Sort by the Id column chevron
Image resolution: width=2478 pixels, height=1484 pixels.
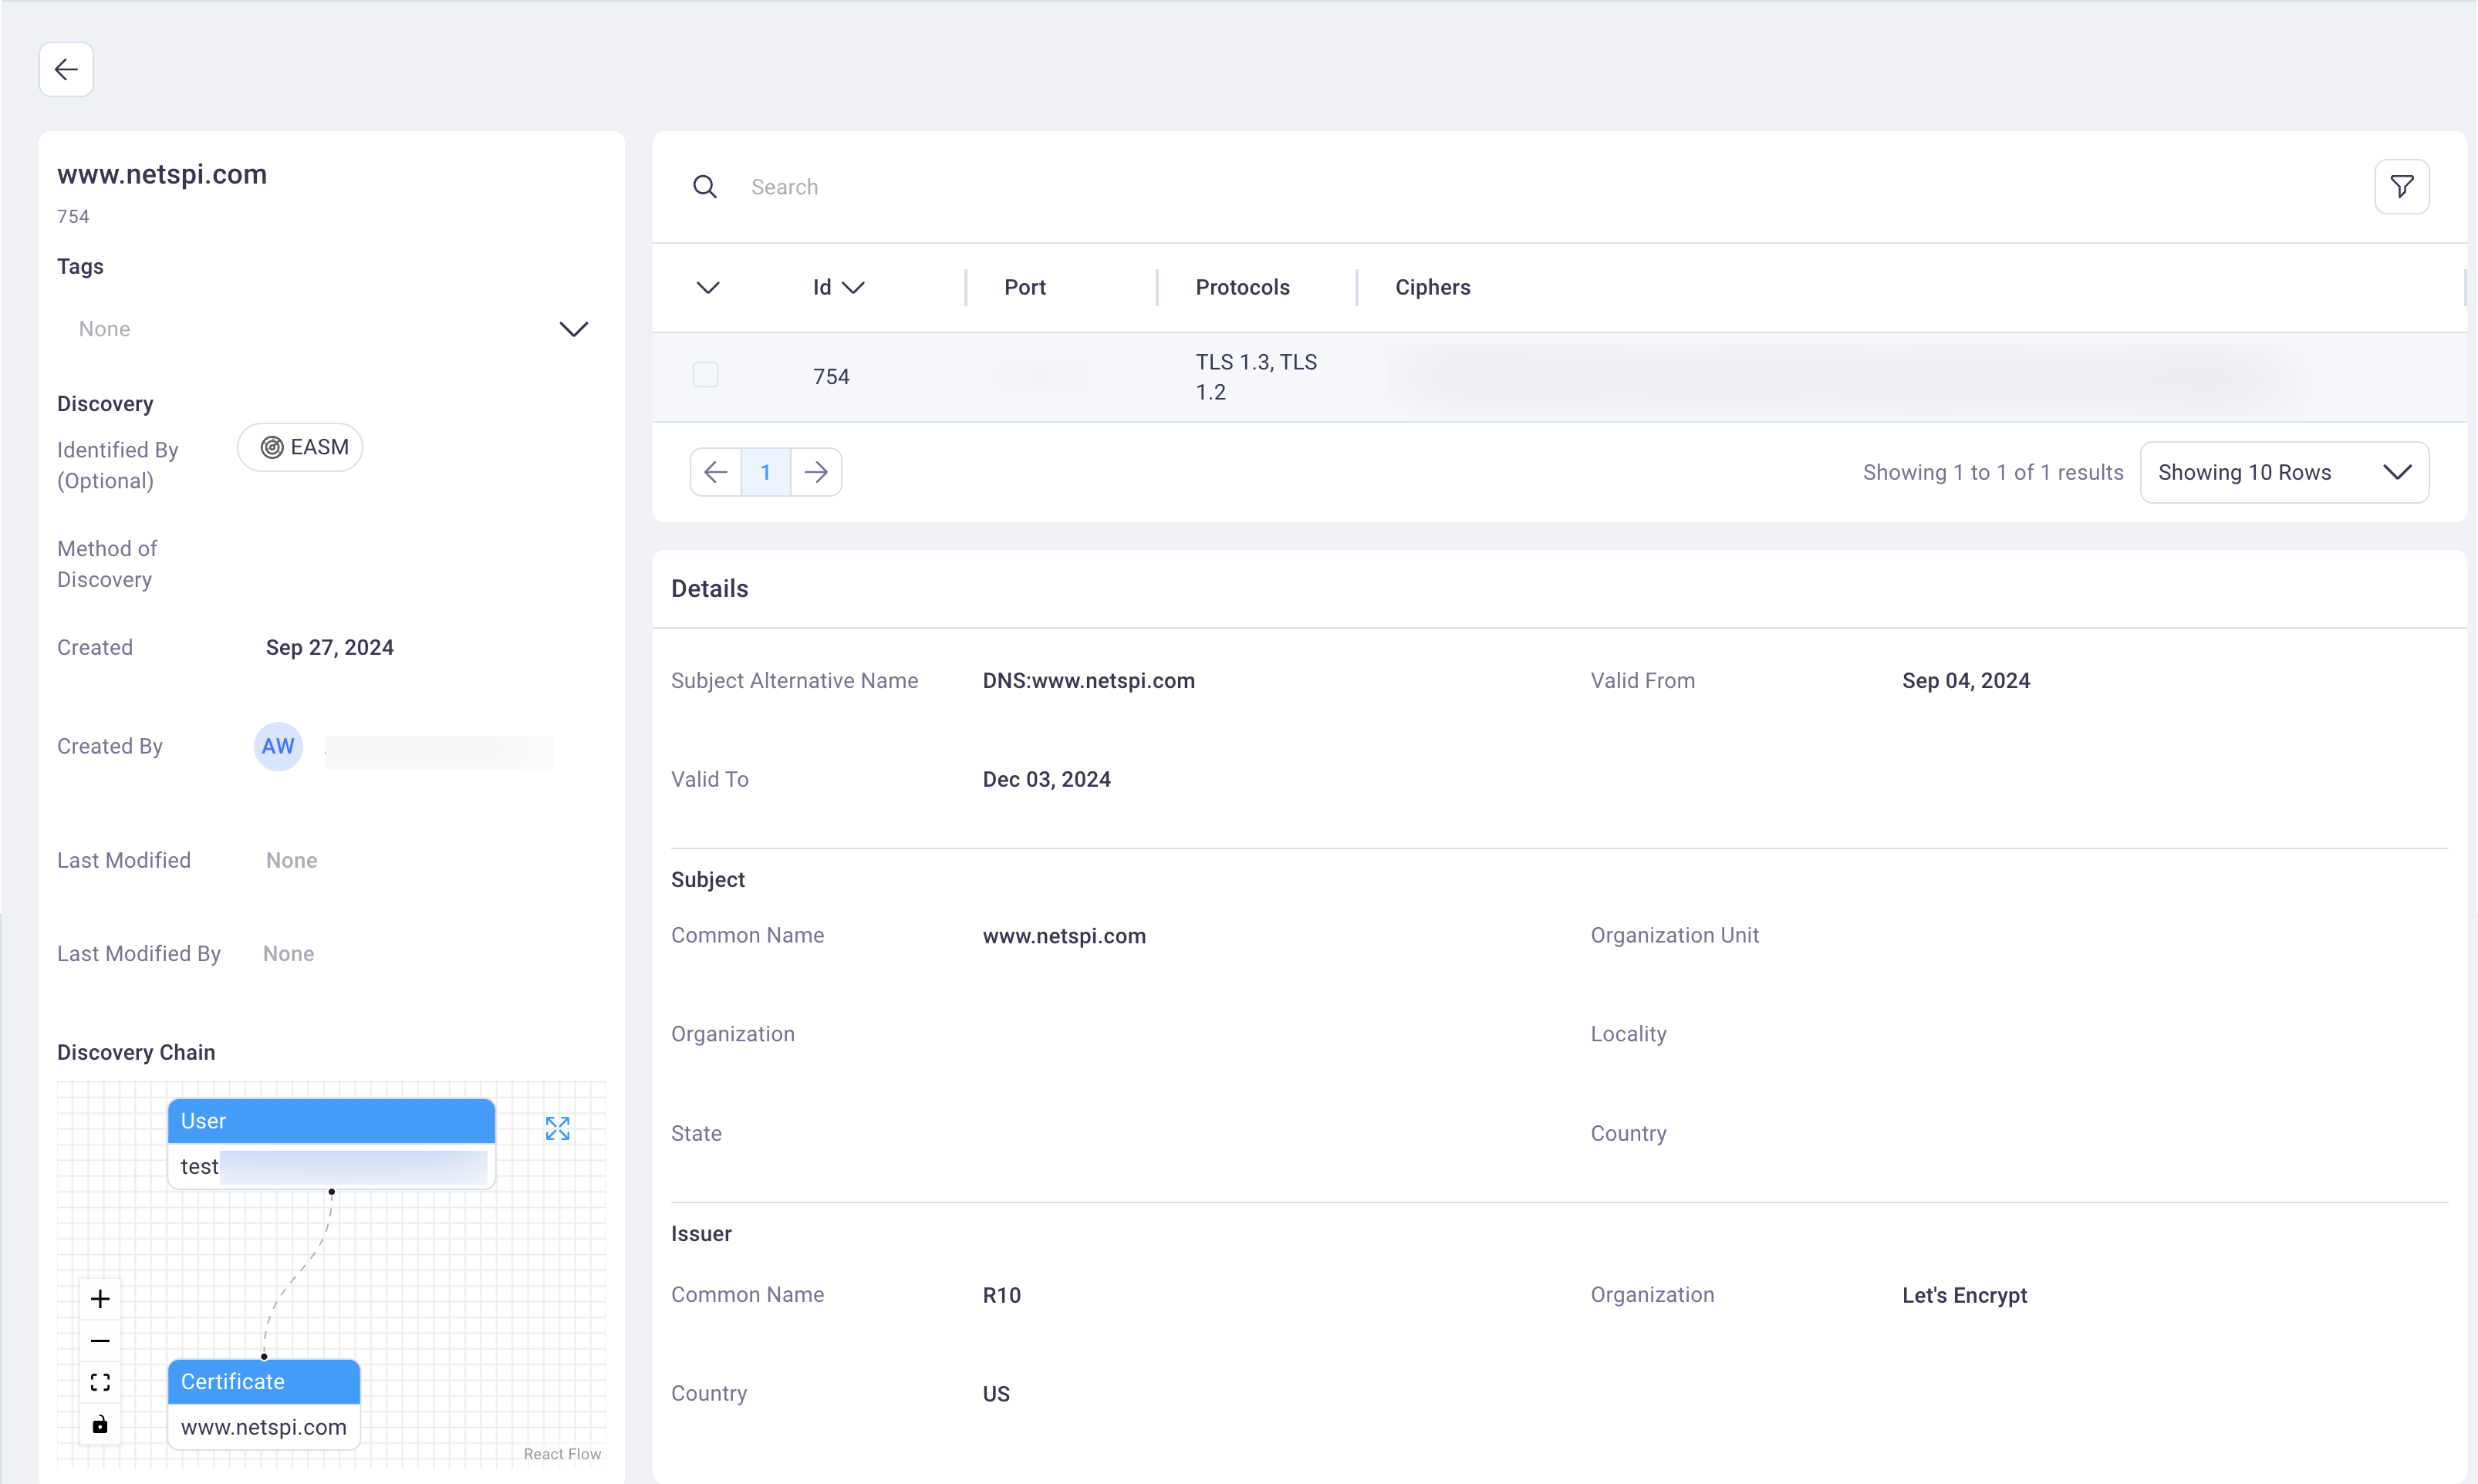(x=853, y=288)
